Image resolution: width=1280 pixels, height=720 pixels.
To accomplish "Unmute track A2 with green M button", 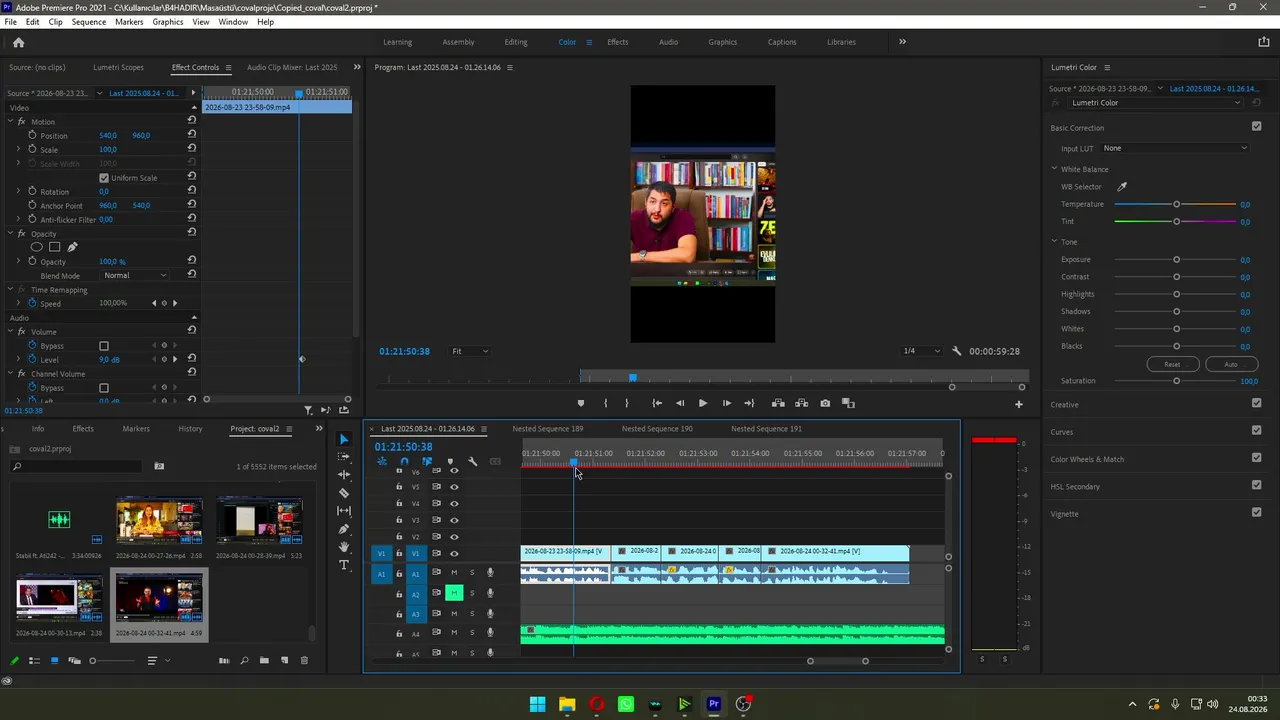I will pyautogui.click(x=454, y=593).
